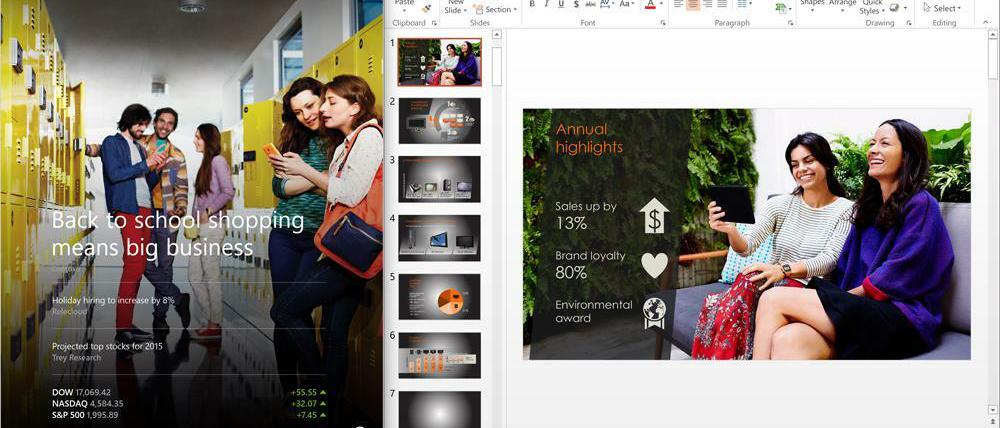Click the thumbnail pane vertical scroll thumb
1000x428 pixels.
[x=497, y=66]
